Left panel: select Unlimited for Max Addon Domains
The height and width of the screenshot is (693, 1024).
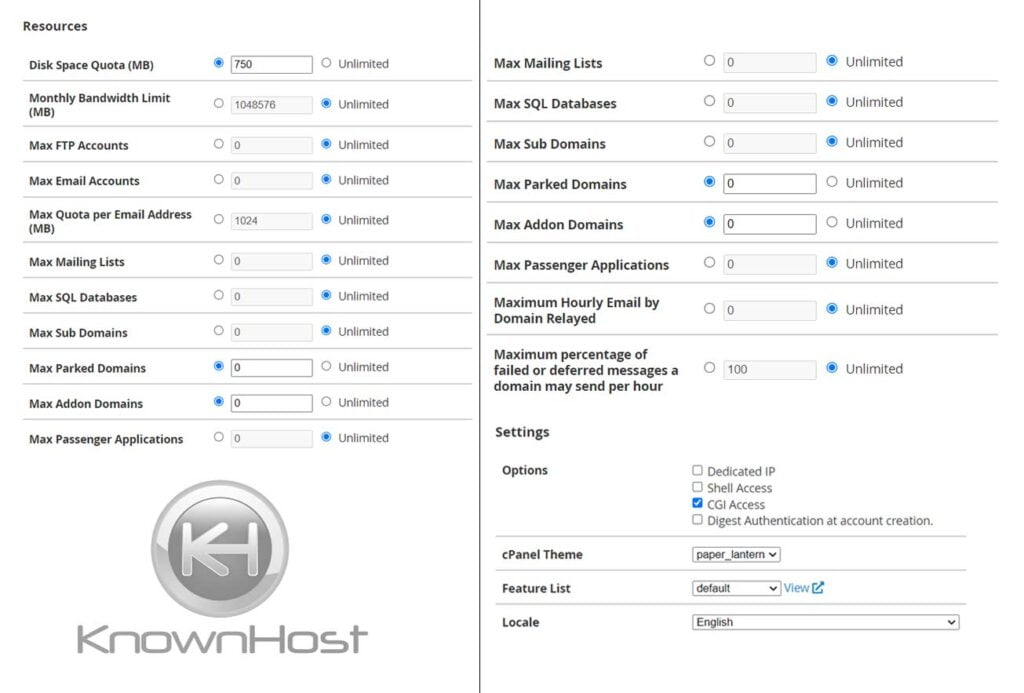tap(327, 402)
